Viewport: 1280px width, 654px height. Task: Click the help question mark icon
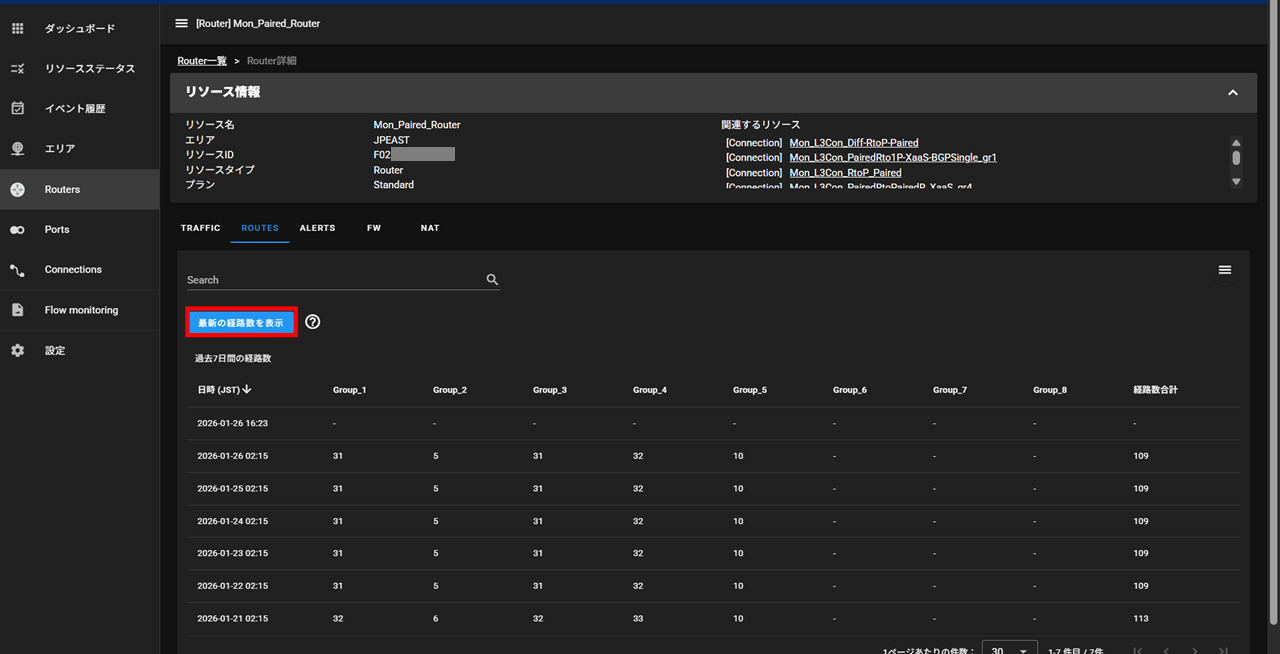(313, 322)
